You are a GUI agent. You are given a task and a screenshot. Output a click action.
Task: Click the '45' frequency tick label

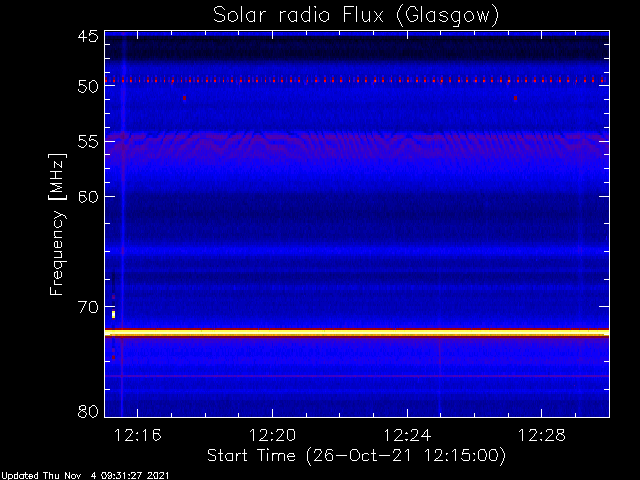[88, 36]
